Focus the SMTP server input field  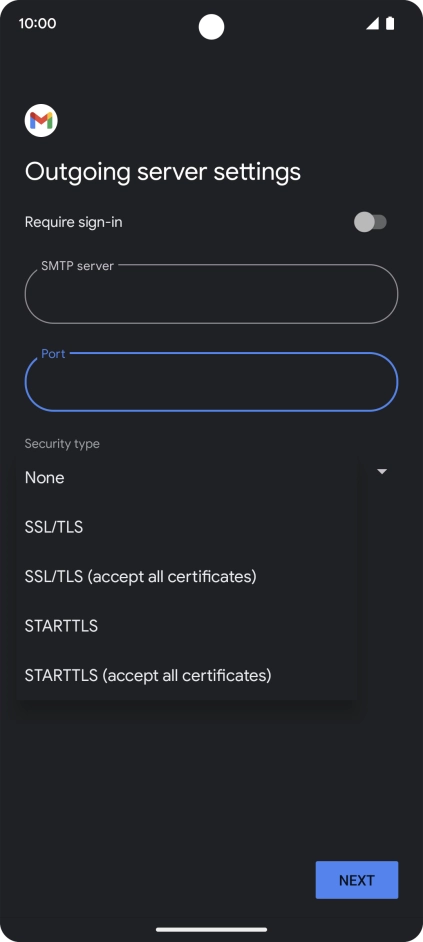click(212, 294)
